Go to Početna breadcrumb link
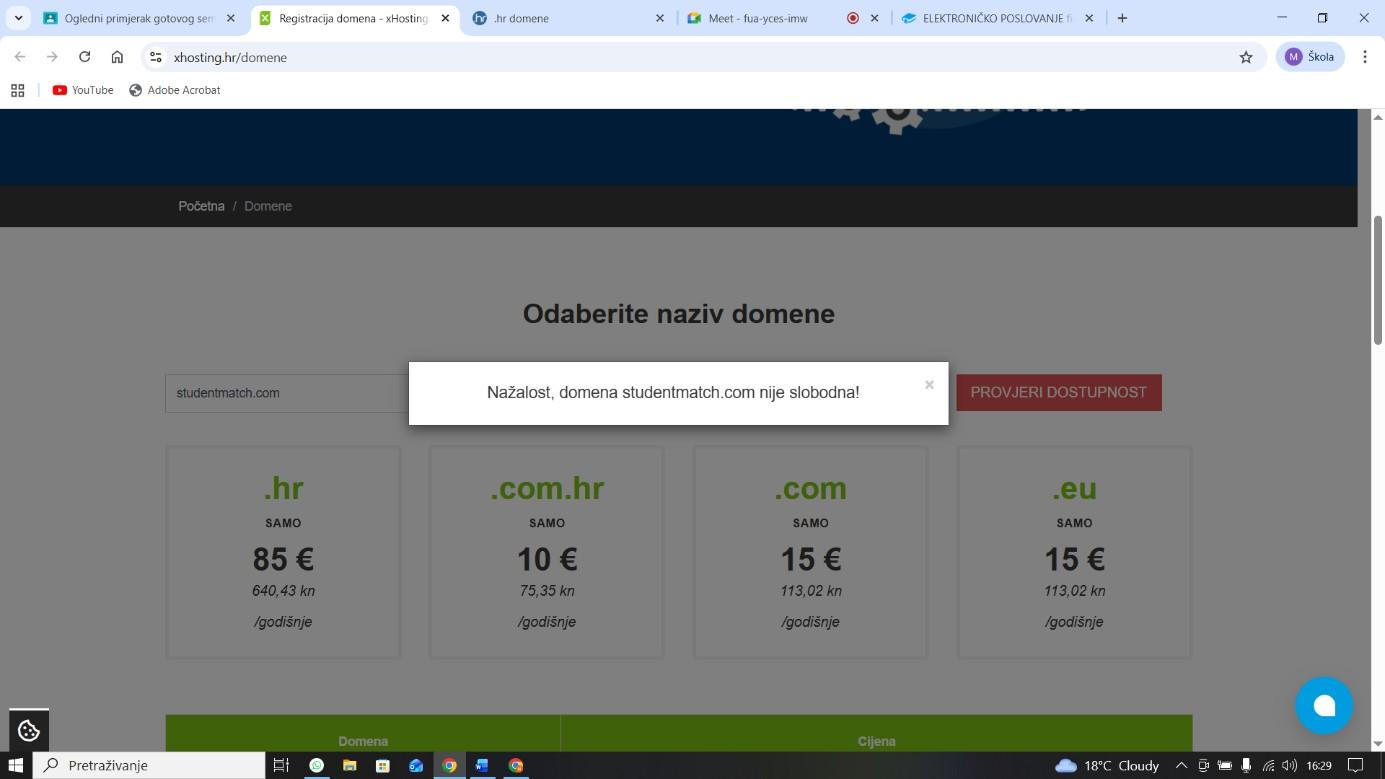 pyautogui.click(x=201, y=206)
